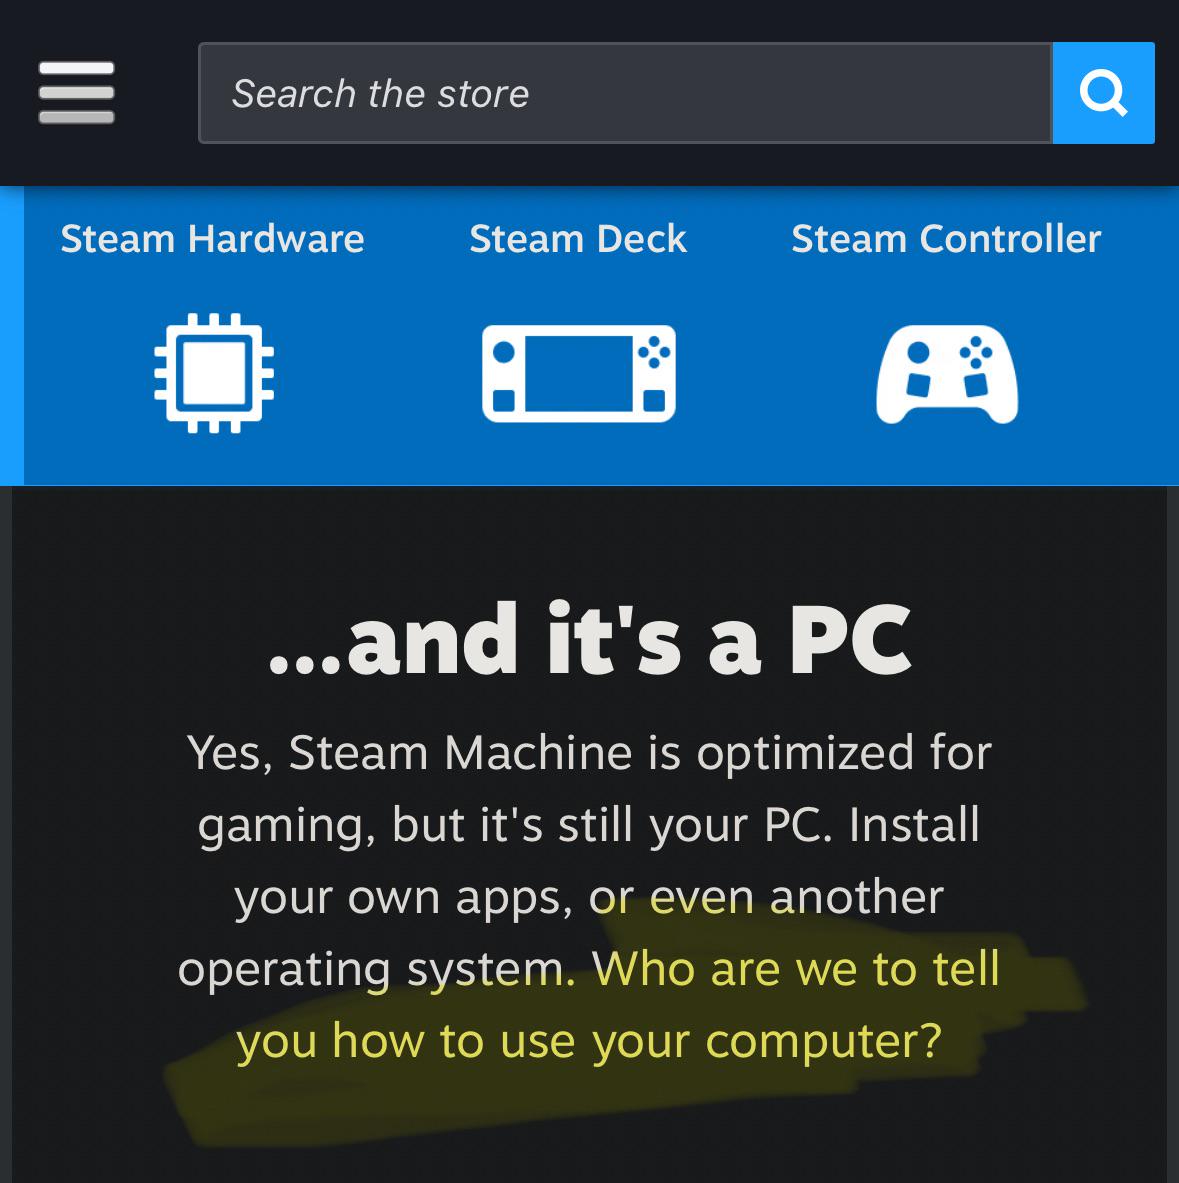1179x1183 pixels.
Task: Go to the Steam Deck tab label
Action: [x=578, y=238]
